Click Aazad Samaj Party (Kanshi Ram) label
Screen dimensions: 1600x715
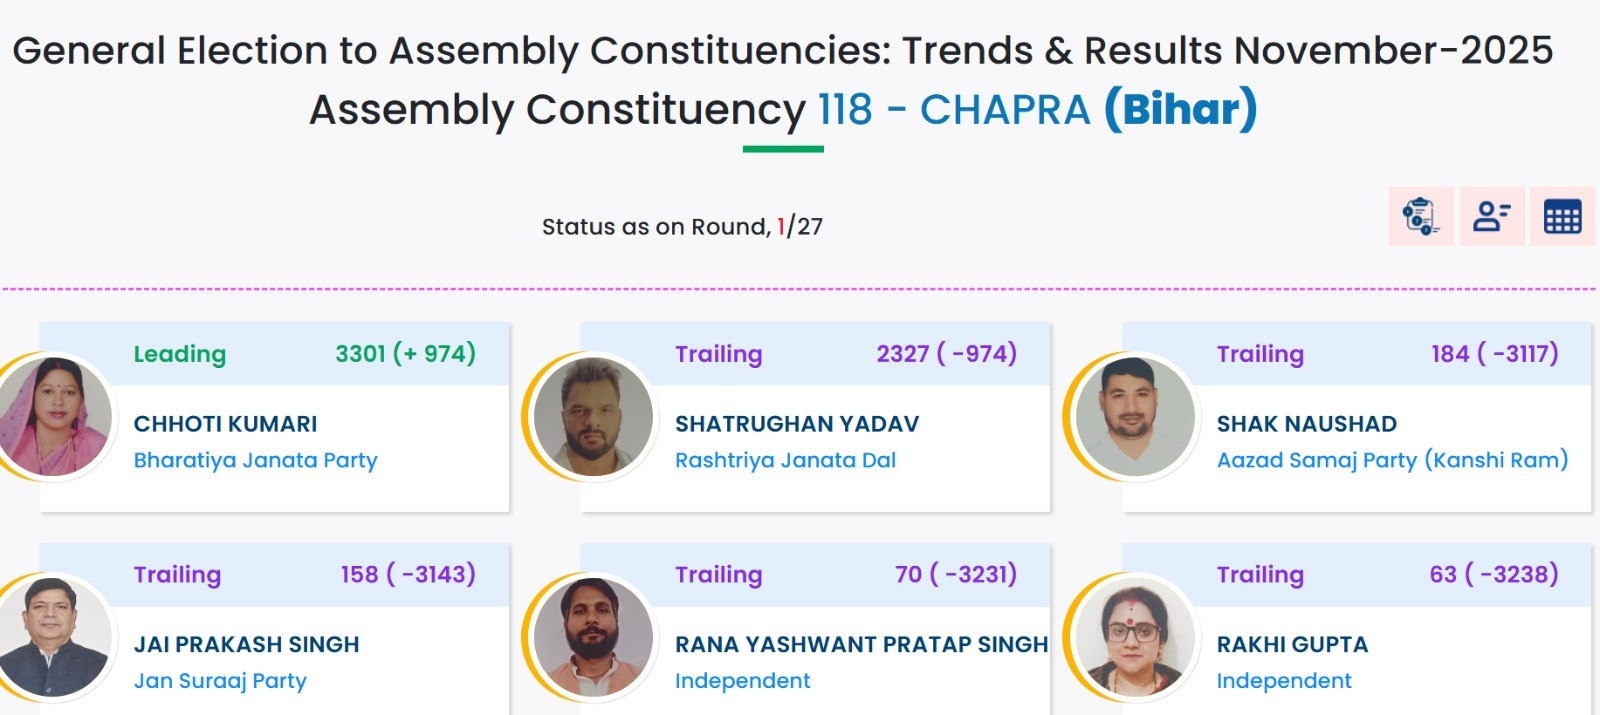[x=1392, y=460]
